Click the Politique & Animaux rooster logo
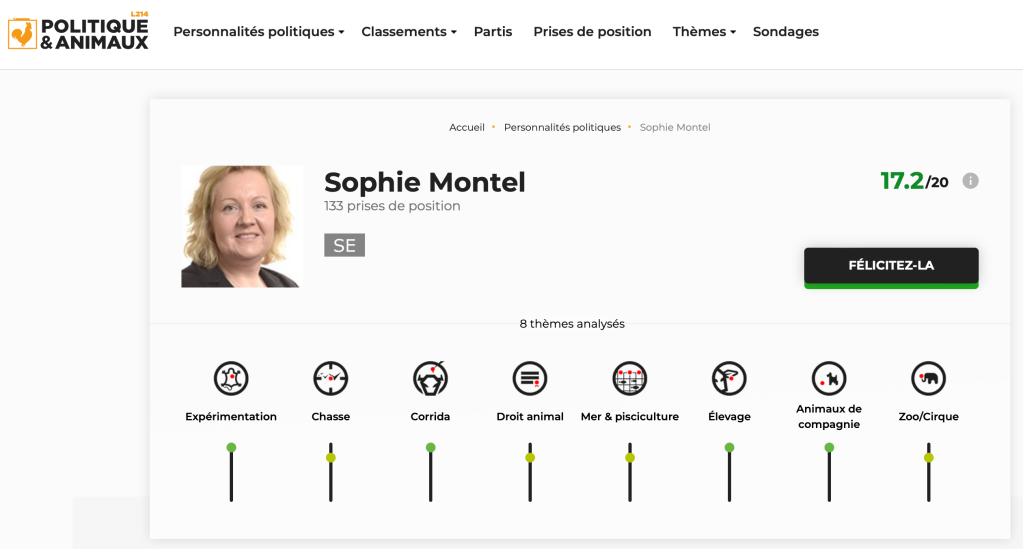The width and height of the screenshot is (1023, 549). (x=78, y=33)
